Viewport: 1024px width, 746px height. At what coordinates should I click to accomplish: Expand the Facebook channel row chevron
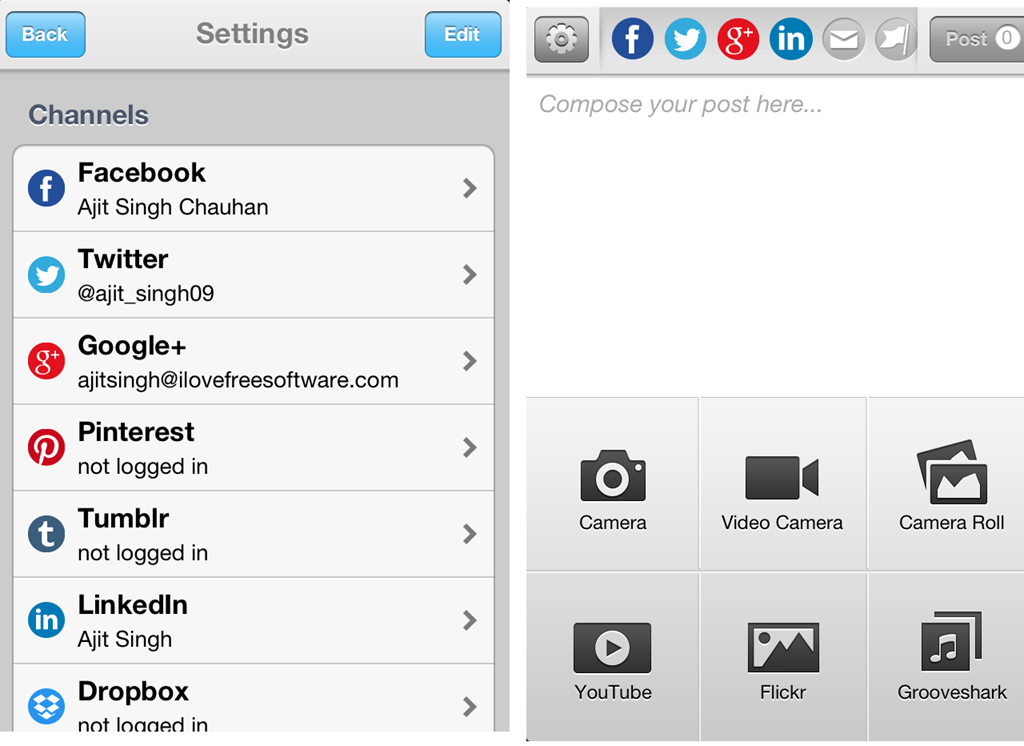click(470, 188)
